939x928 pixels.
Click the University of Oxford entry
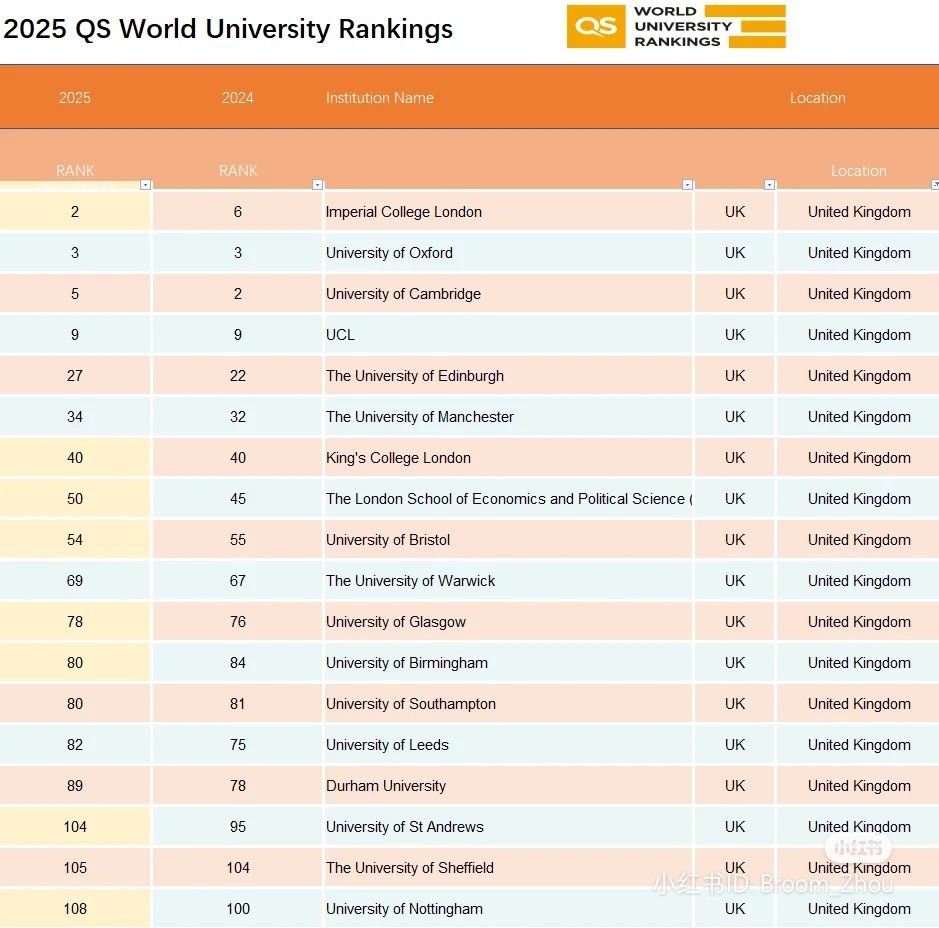pos(389,253)
